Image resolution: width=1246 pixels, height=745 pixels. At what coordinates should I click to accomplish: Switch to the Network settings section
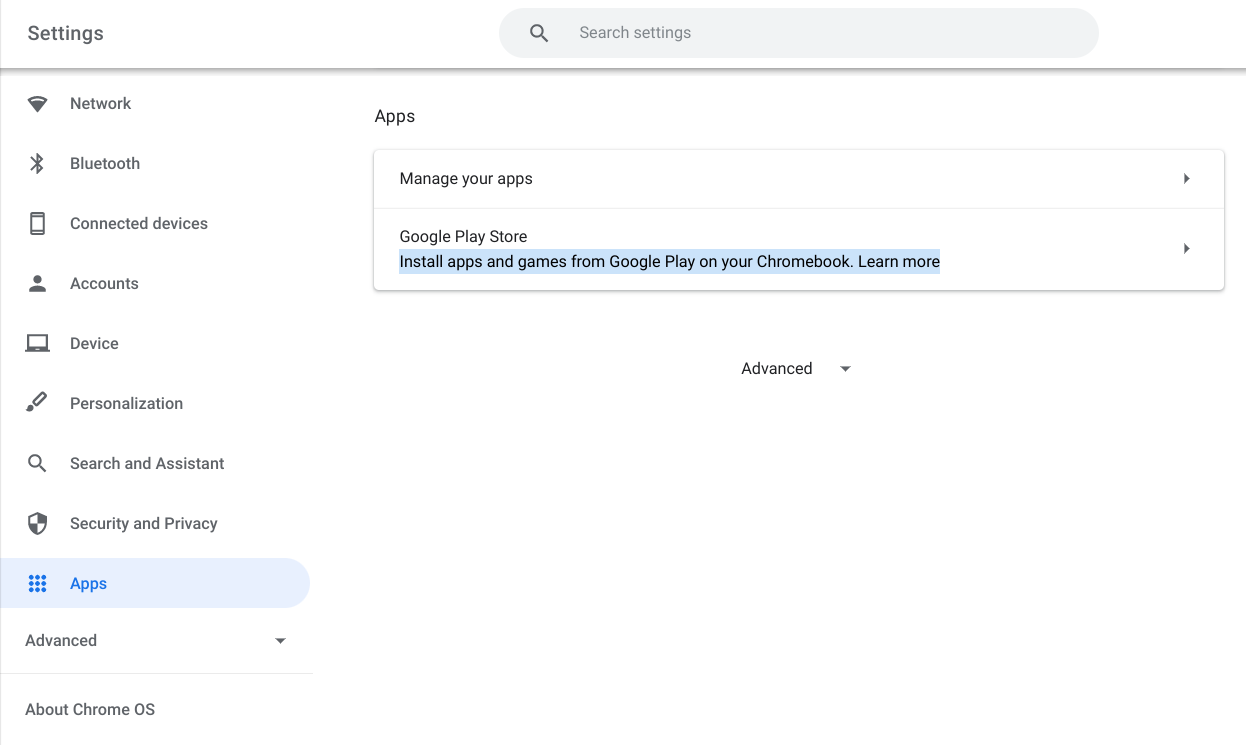click(x=100, y=103)
